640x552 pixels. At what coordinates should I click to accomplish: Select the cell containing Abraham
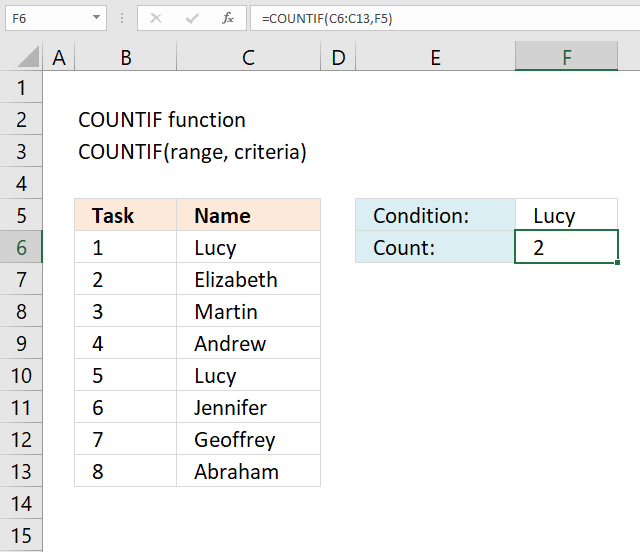pyautogui.click(x=248, y=471)
